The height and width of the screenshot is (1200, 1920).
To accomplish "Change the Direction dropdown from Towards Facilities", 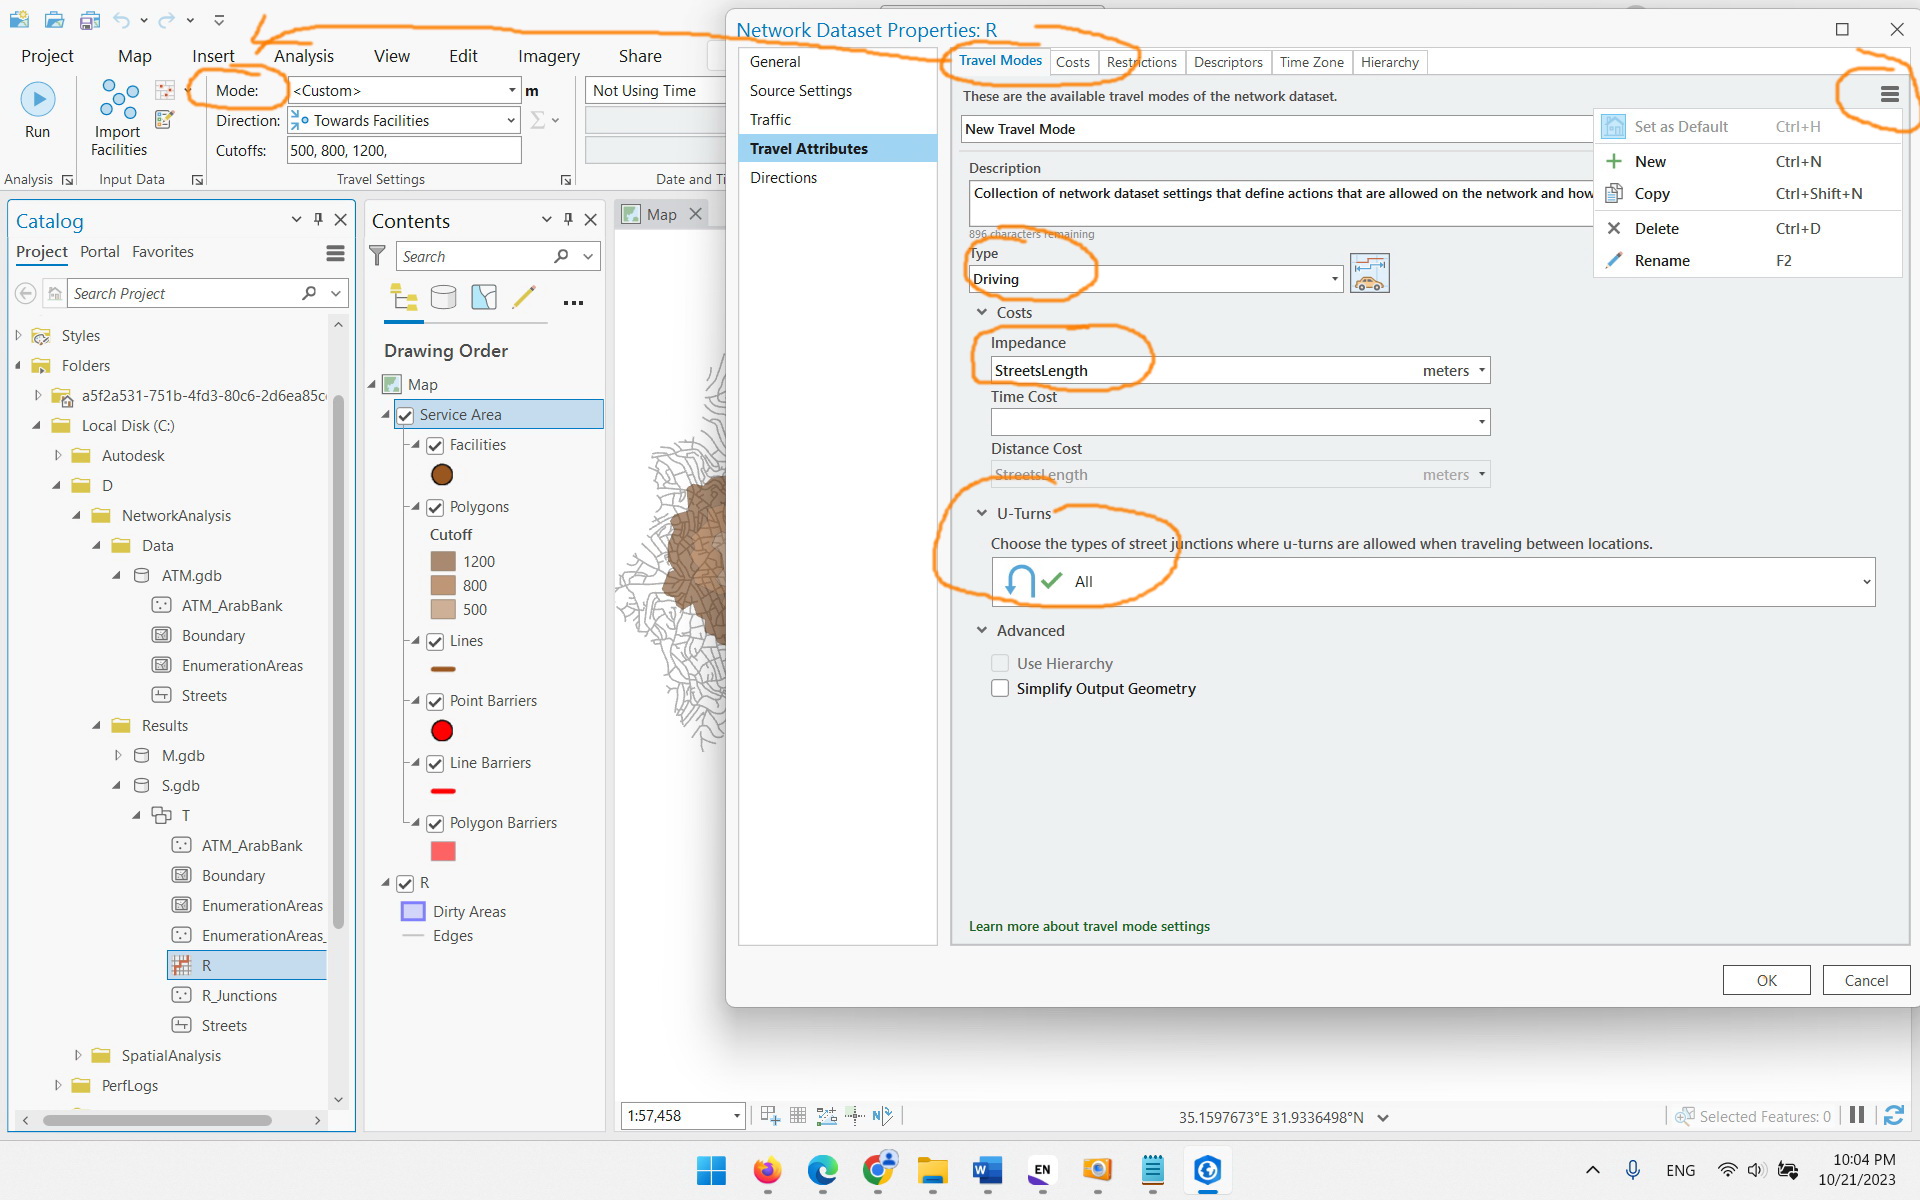I will 511,120.
